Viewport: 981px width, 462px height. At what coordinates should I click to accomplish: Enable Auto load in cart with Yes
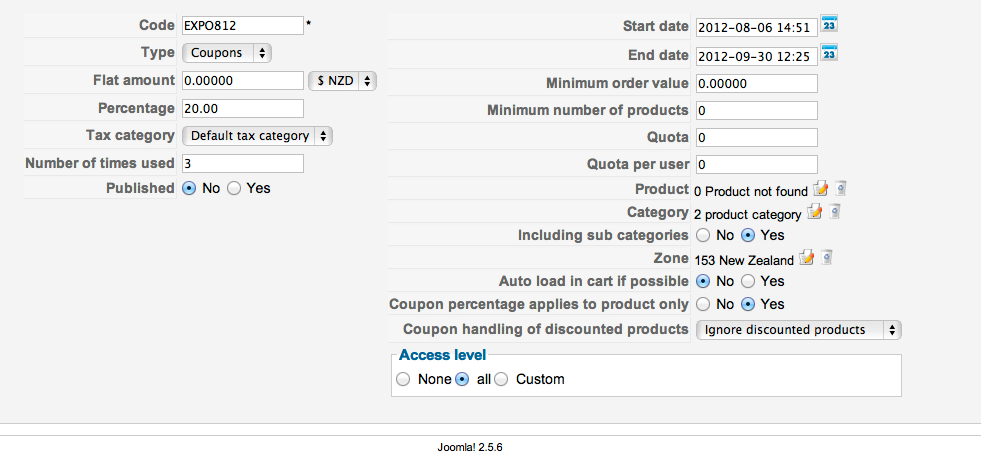(x=748, y=281)
